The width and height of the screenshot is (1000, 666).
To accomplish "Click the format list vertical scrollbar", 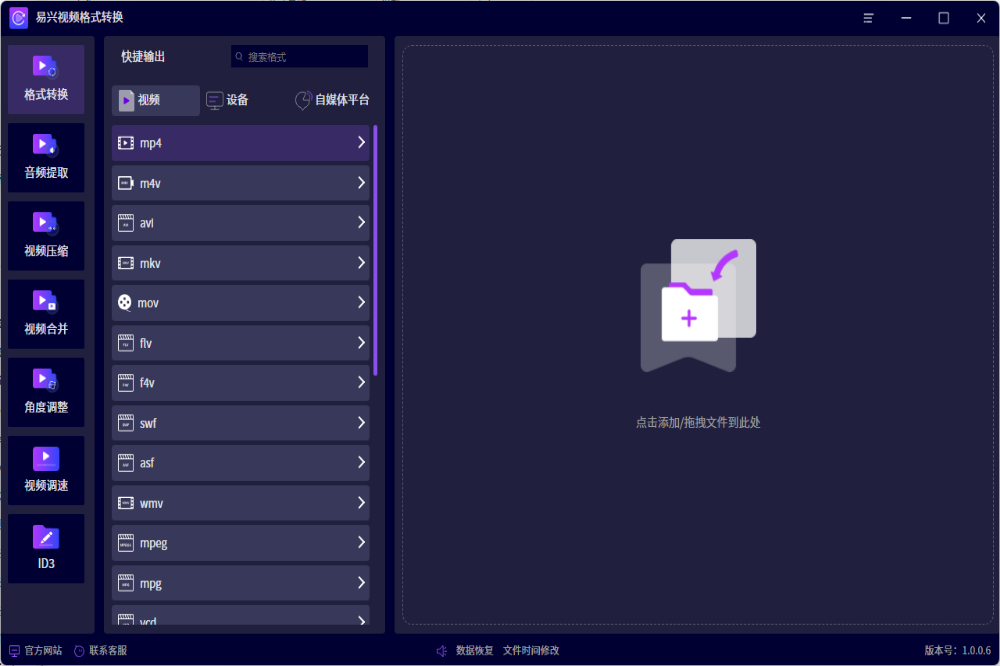I will (375, 250).
